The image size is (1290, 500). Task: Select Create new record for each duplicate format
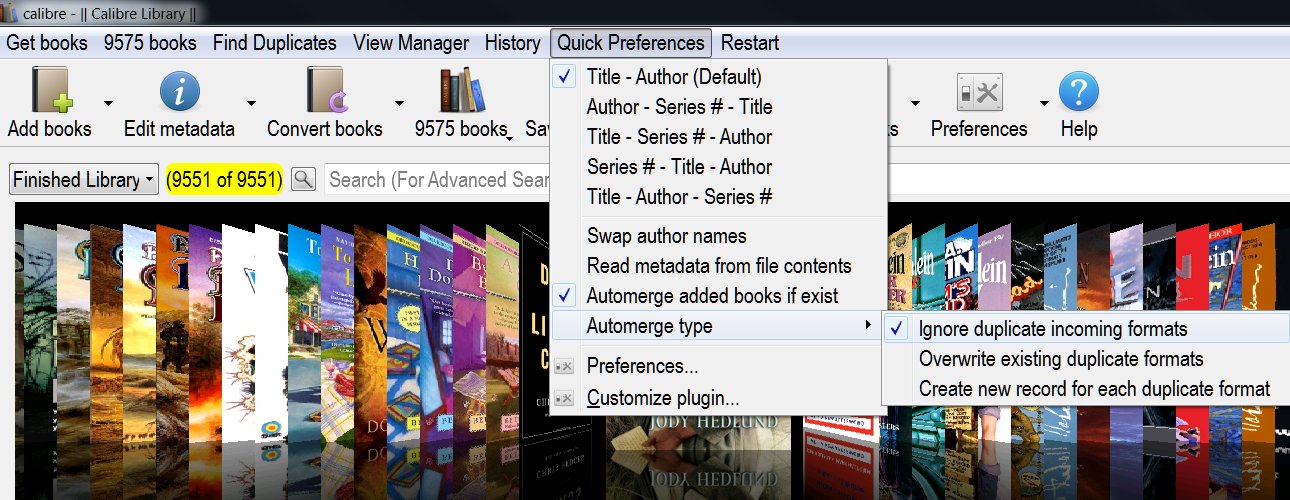(x=1086, y=388)
